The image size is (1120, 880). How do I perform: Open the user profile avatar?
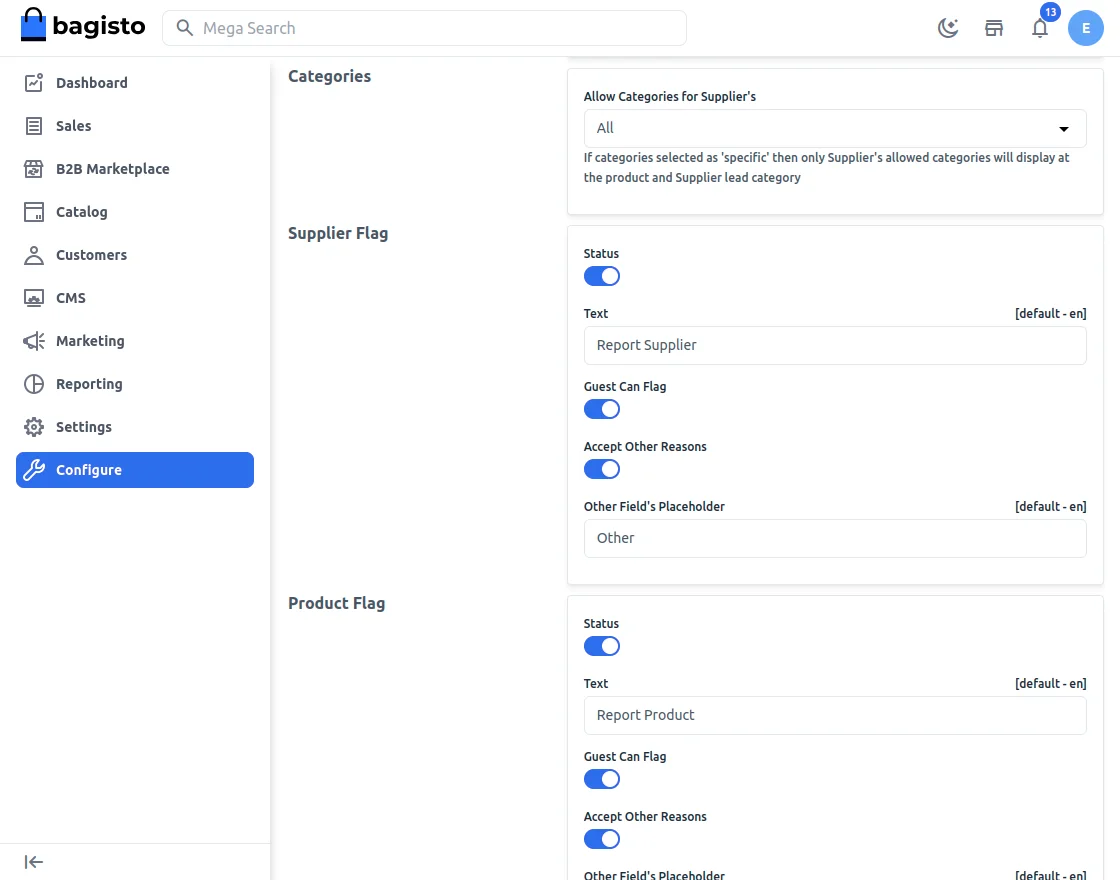click(x=1086, y=28)
